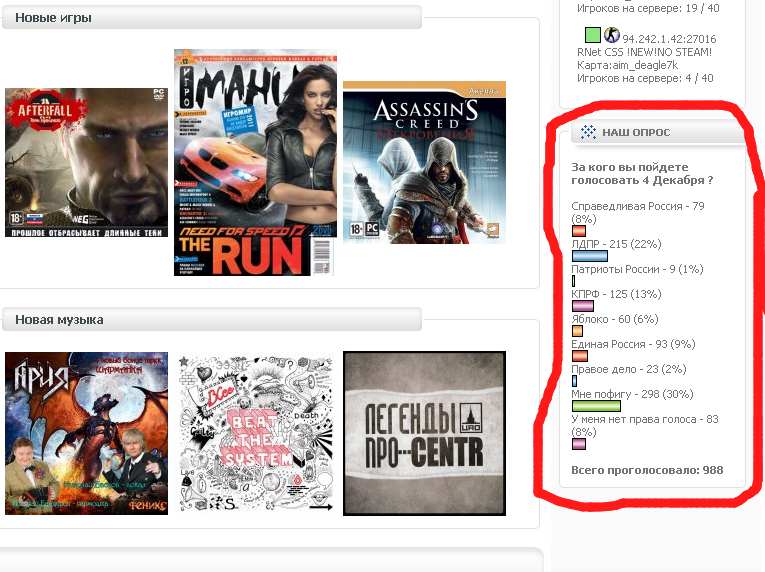Click the Всего проголосовало: 988 total
The height and width of the screenshot is (572, 765).
647,470
